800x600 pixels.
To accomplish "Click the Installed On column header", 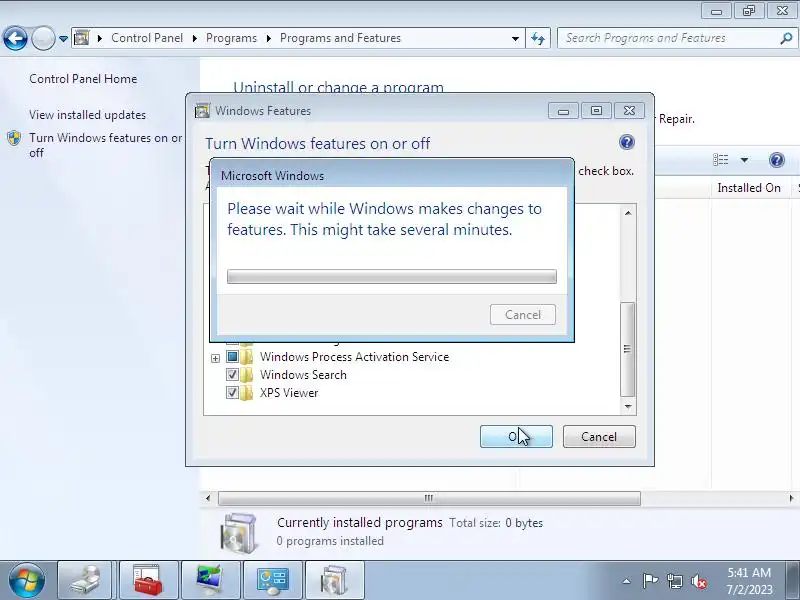I will click(x=749, y=188).
